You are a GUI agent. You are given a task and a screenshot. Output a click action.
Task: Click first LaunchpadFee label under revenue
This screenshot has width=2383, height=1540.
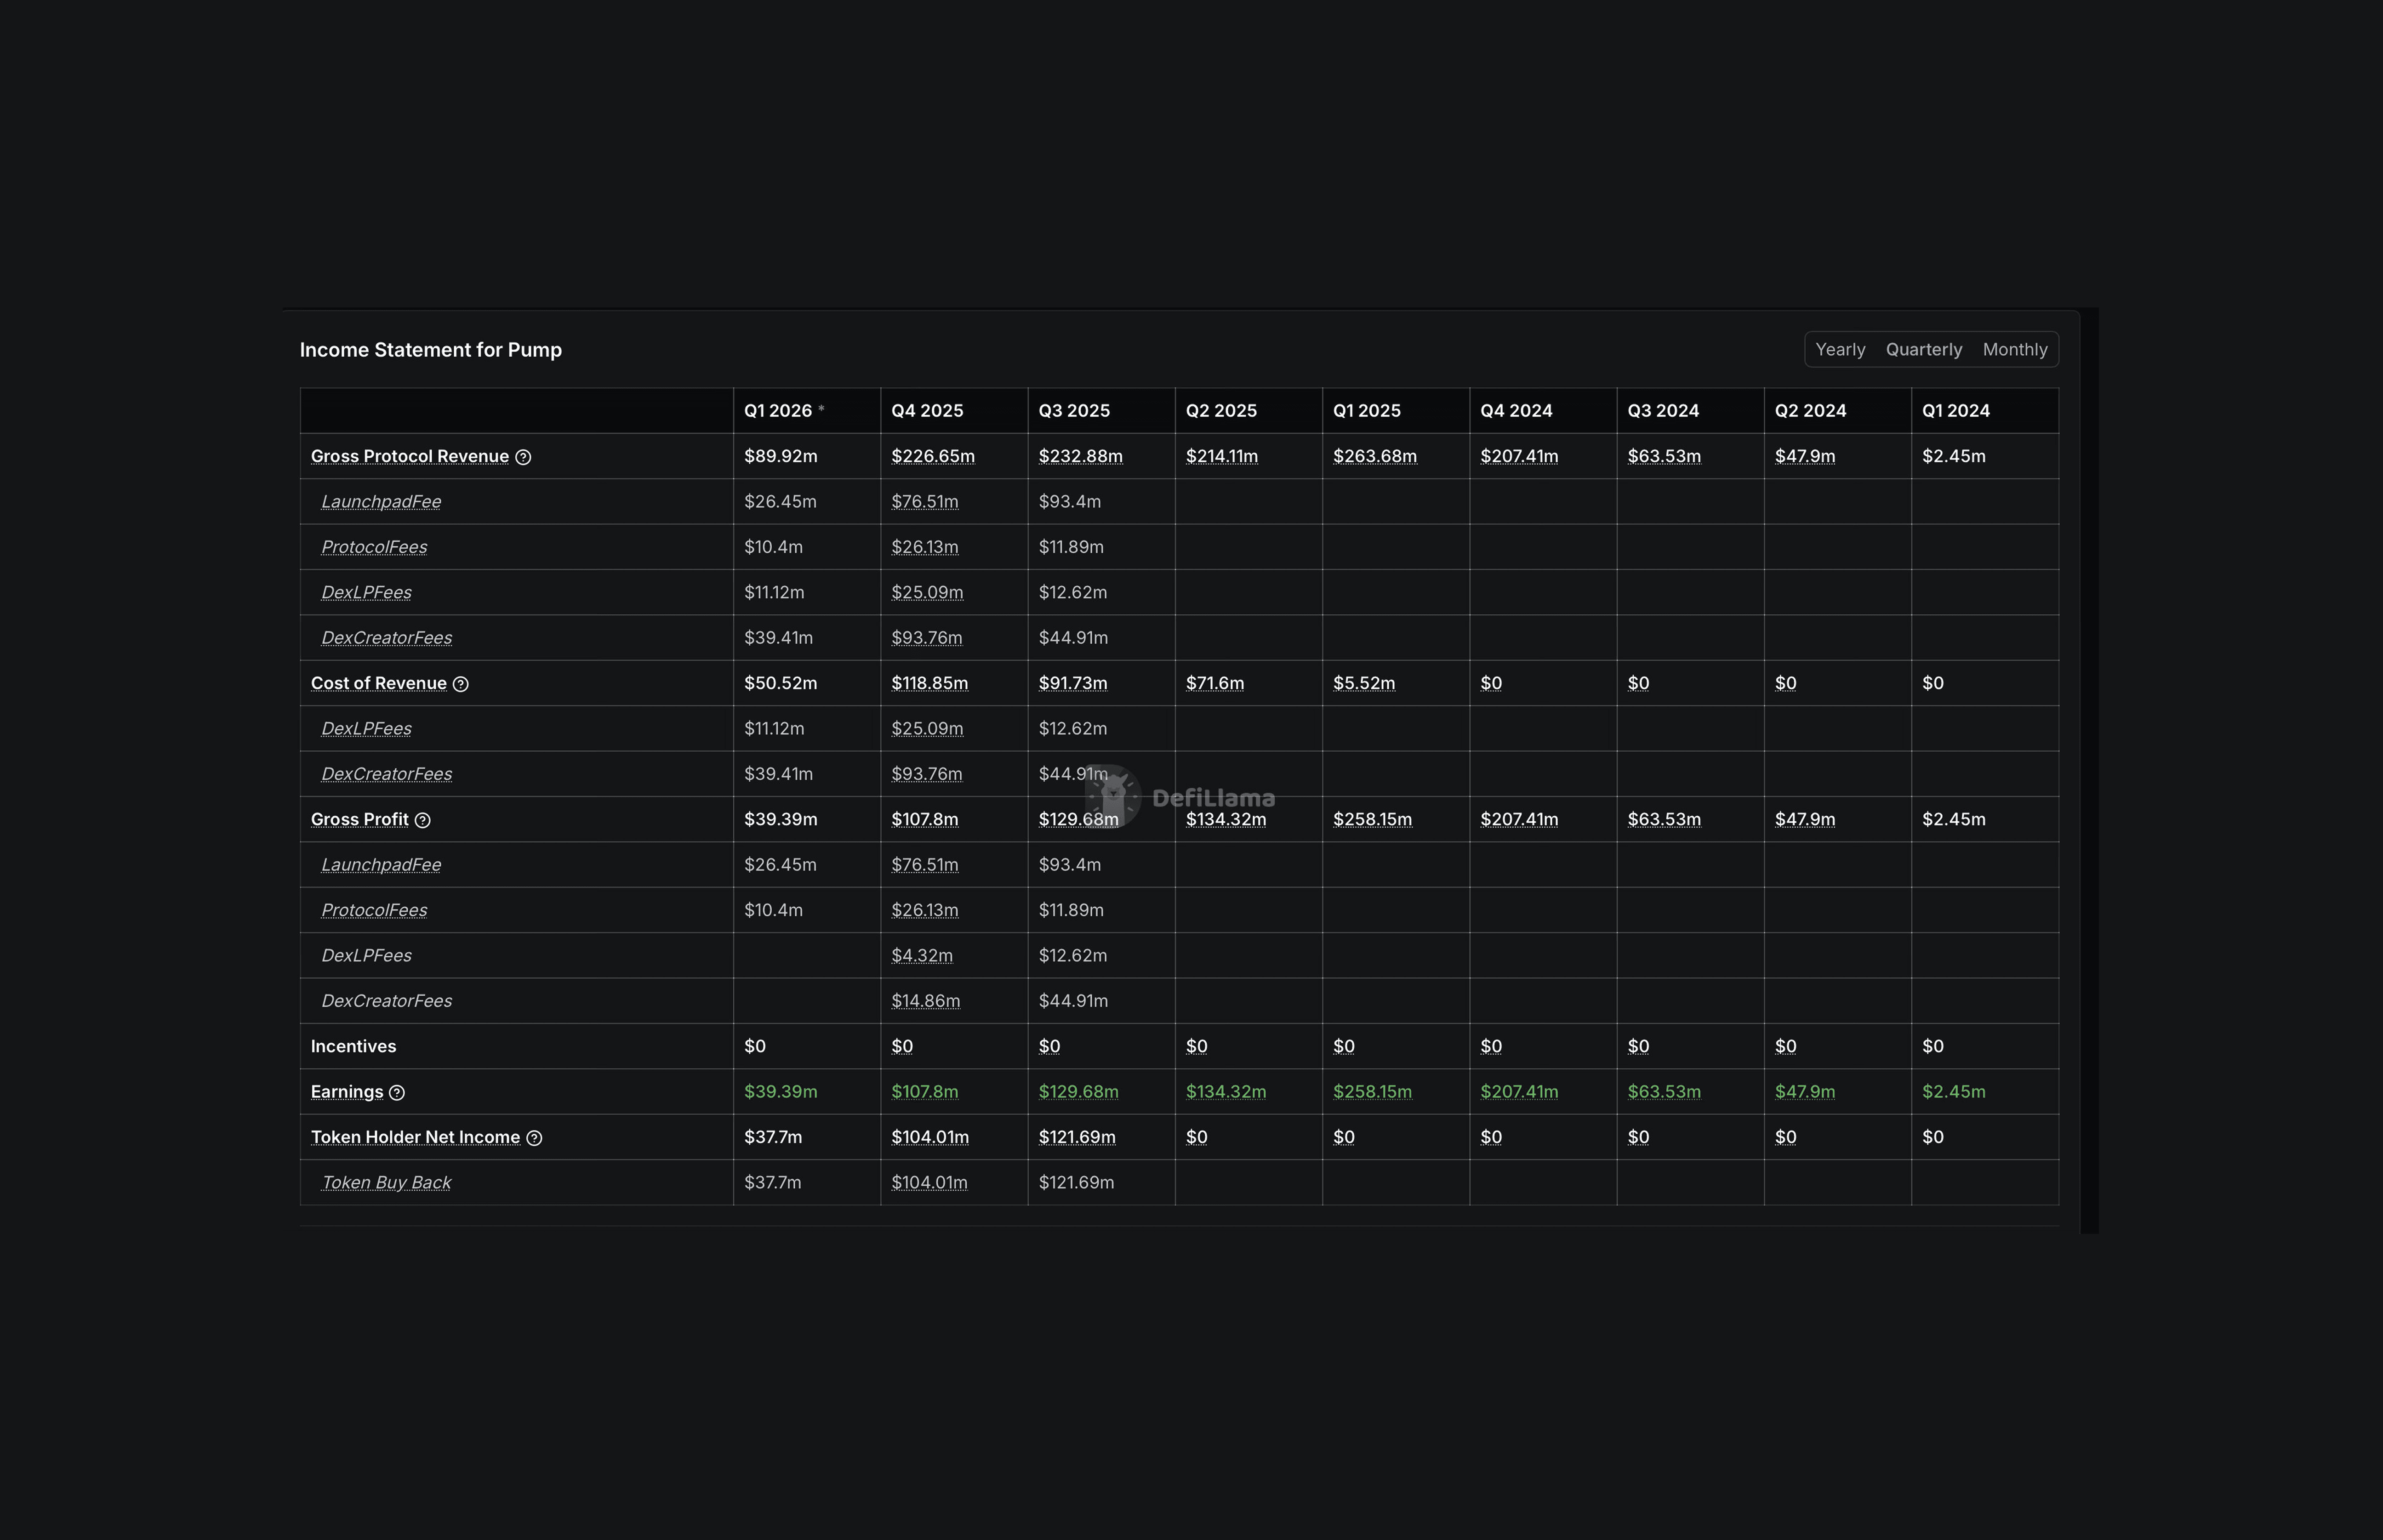(381, 501)
